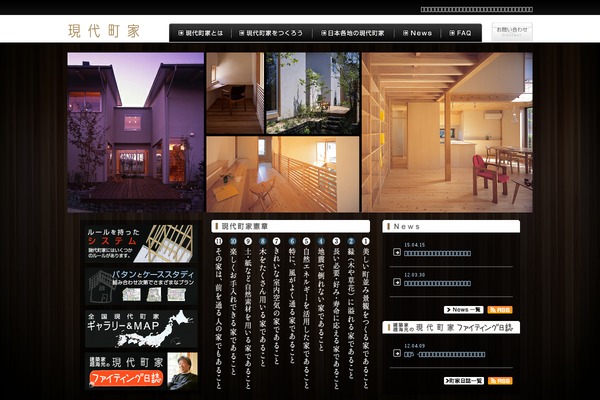Click the arrow icon beside the 15.04.15 news item

pos(397,252)
